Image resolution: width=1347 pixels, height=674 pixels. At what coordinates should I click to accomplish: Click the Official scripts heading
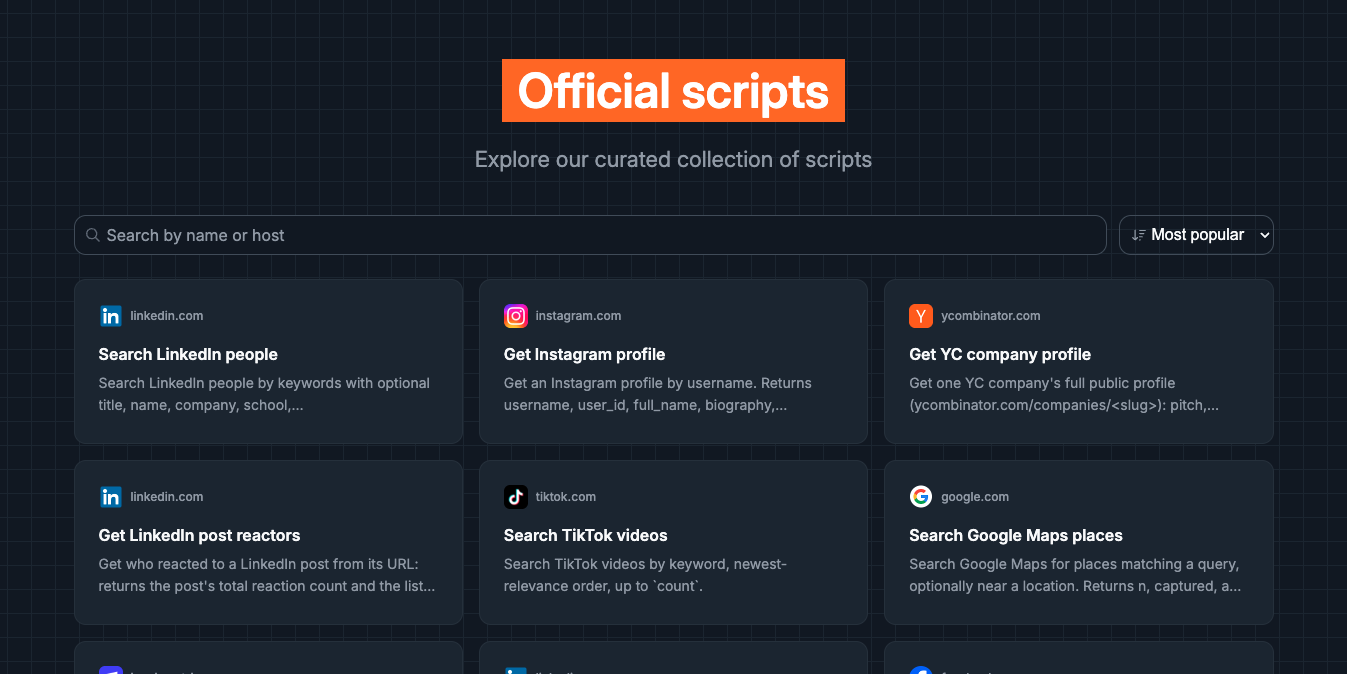[x=673, y=91]
